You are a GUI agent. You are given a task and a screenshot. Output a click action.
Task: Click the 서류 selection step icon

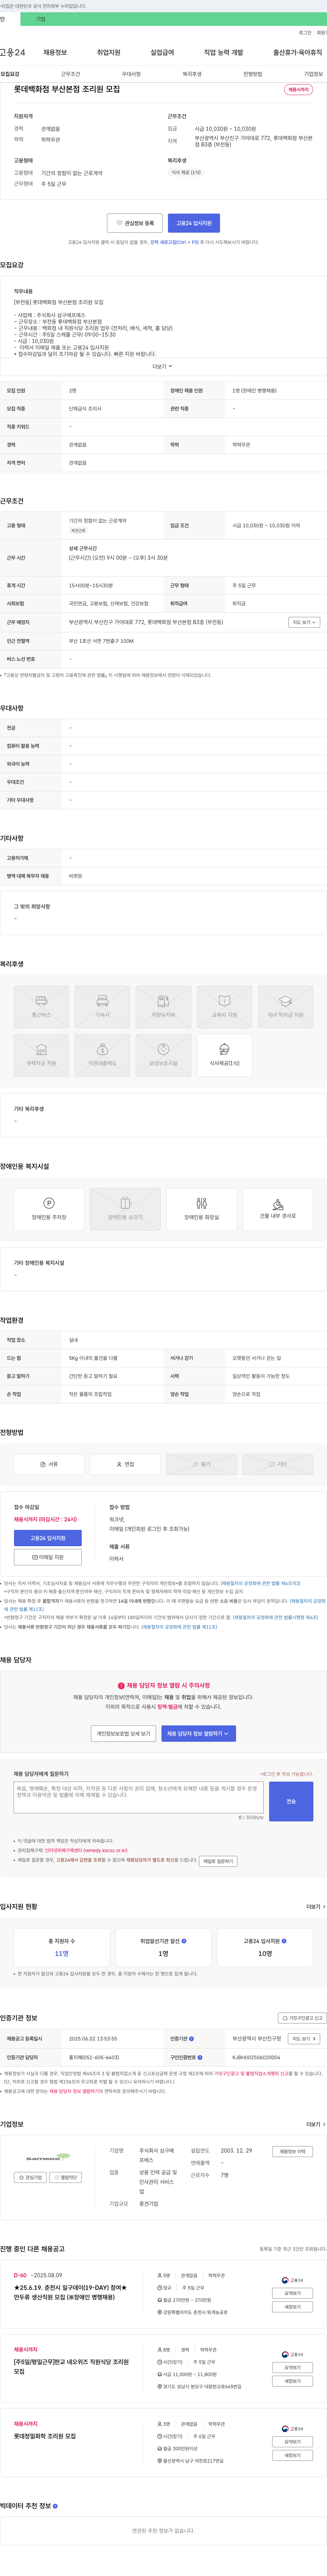(x=49, y=1464)
